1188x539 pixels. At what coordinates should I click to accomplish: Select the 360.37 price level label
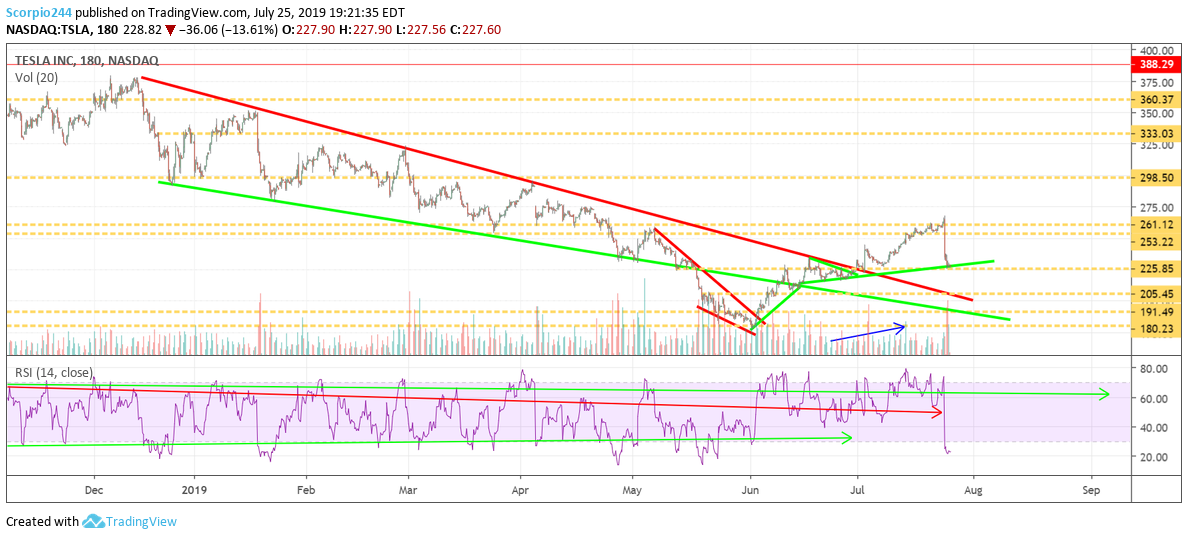pos(1155,100)
